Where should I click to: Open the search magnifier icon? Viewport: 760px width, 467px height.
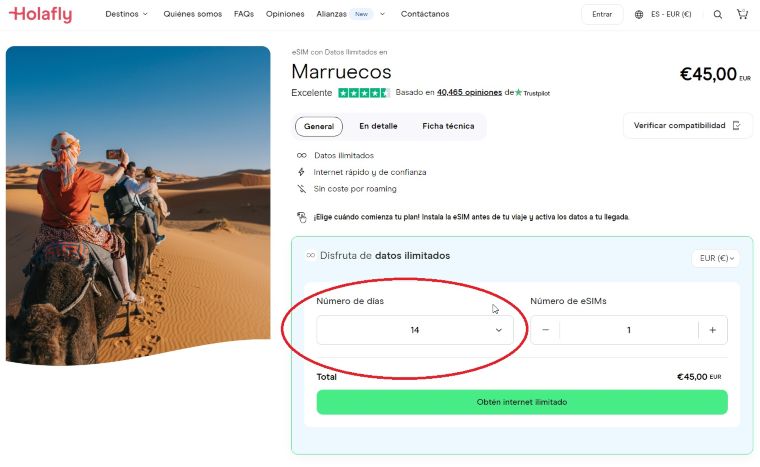tap(718, 14)
